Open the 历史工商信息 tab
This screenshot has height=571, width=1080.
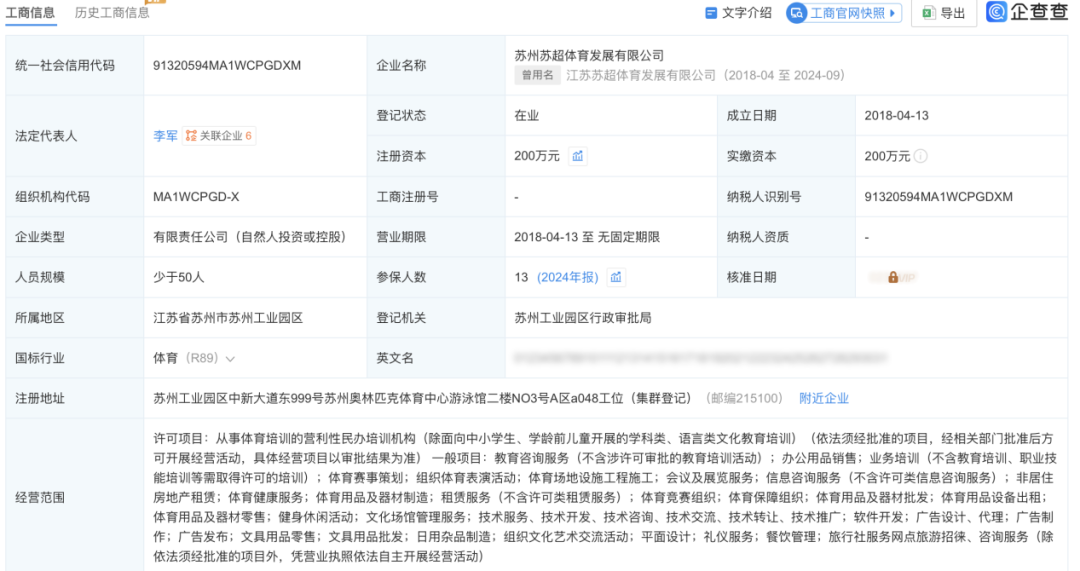(x=112, y=12)
